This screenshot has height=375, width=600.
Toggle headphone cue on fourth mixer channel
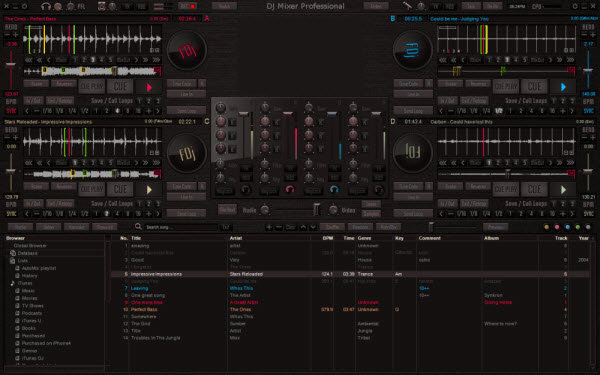click(x=378, y=189)
